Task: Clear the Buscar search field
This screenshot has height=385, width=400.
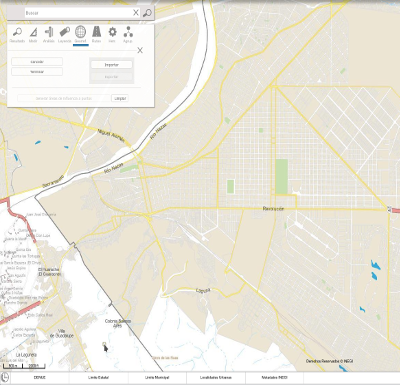Action: coord(136,13)
